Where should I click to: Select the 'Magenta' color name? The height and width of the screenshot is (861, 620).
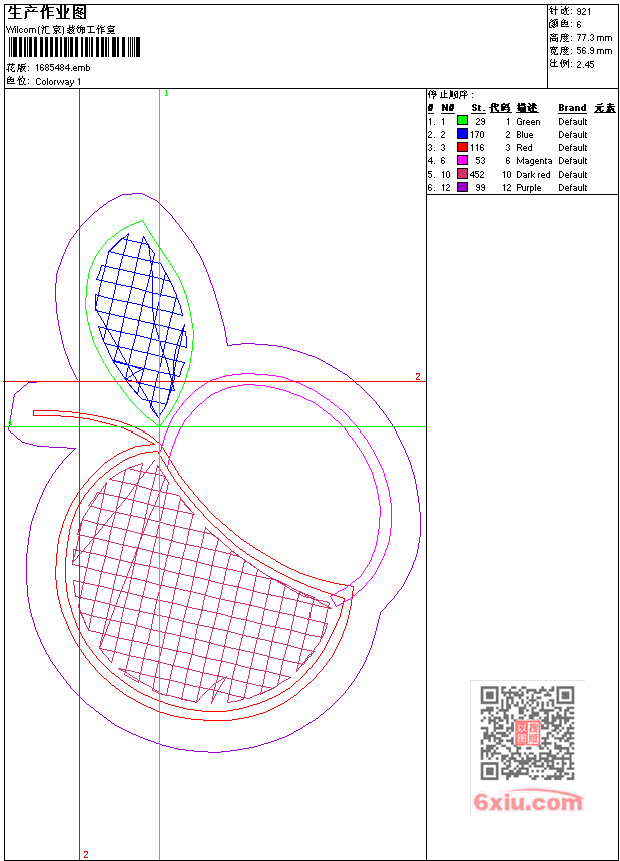[x=534, y=161]
